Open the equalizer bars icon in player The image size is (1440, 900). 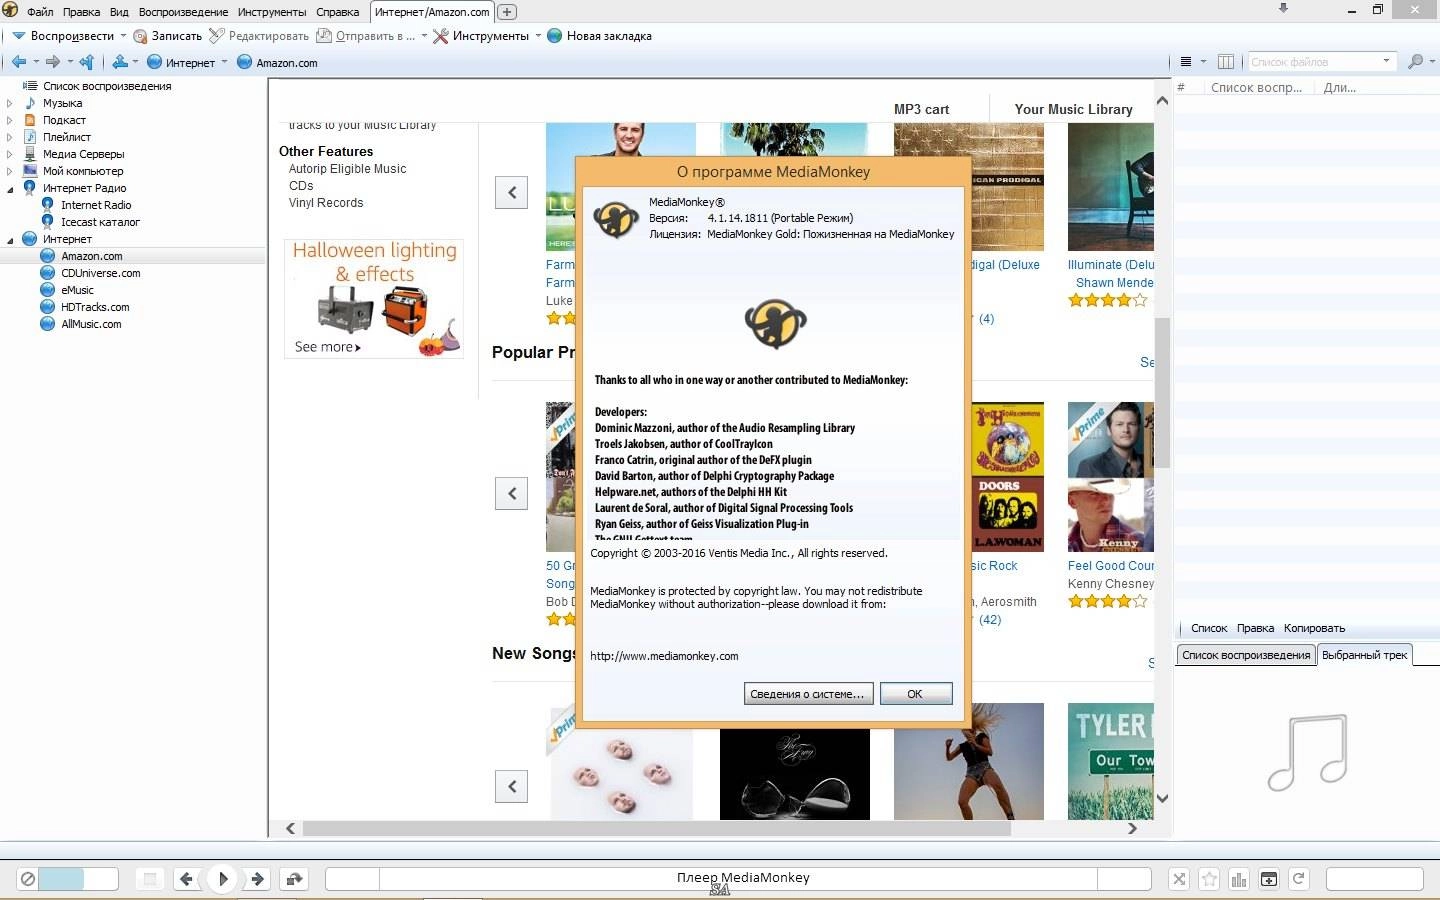tap(1239, 879)
